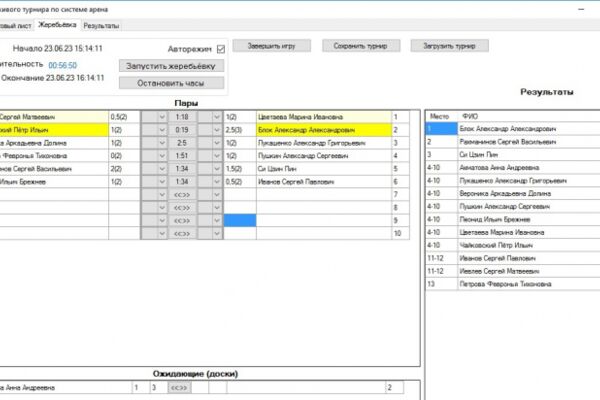The width and height of the screenshot is (600, 400).
Task: Switch to the Результаты tab
Action: click(101, 26)
